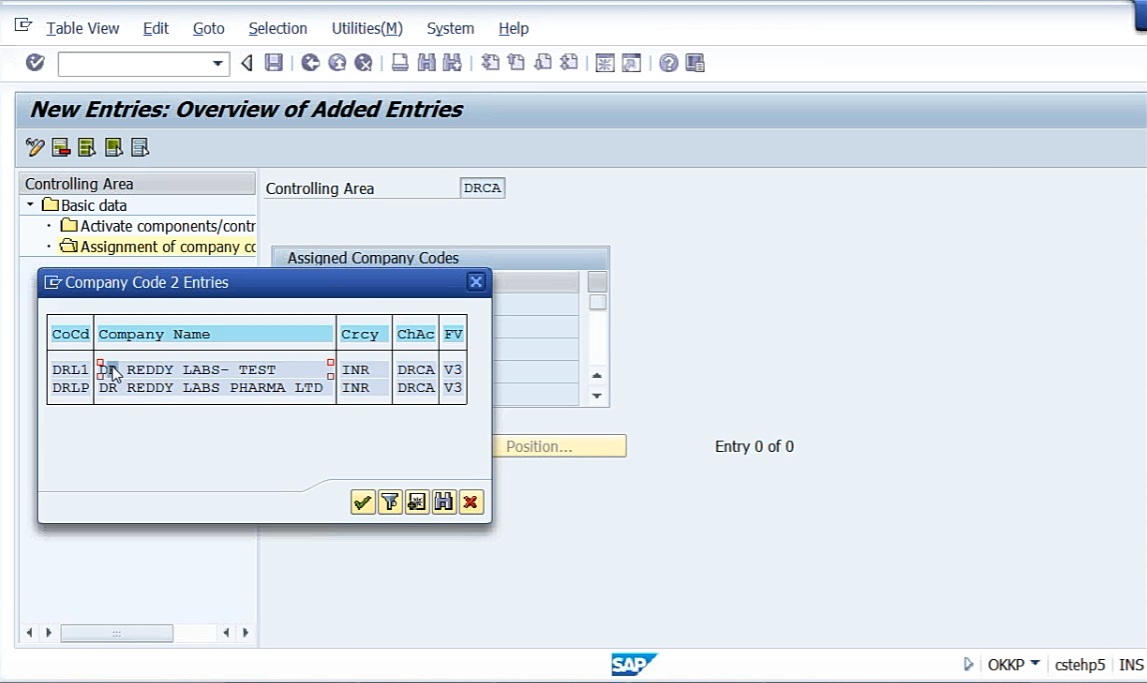Click in the command input field
Screen dimensions: 1147x683
click(134, 64)
